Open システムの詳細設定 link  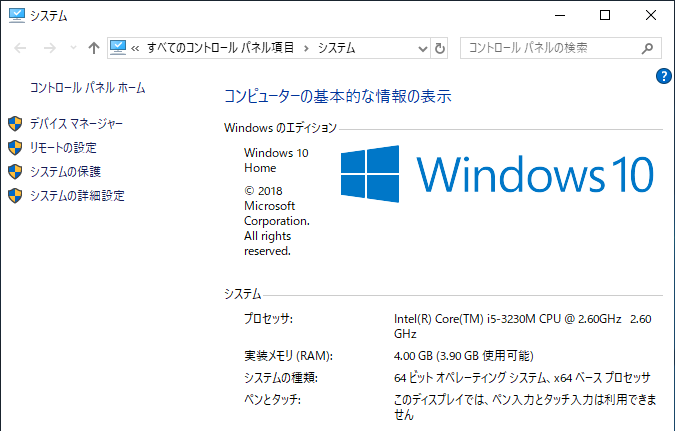[77, 195]
